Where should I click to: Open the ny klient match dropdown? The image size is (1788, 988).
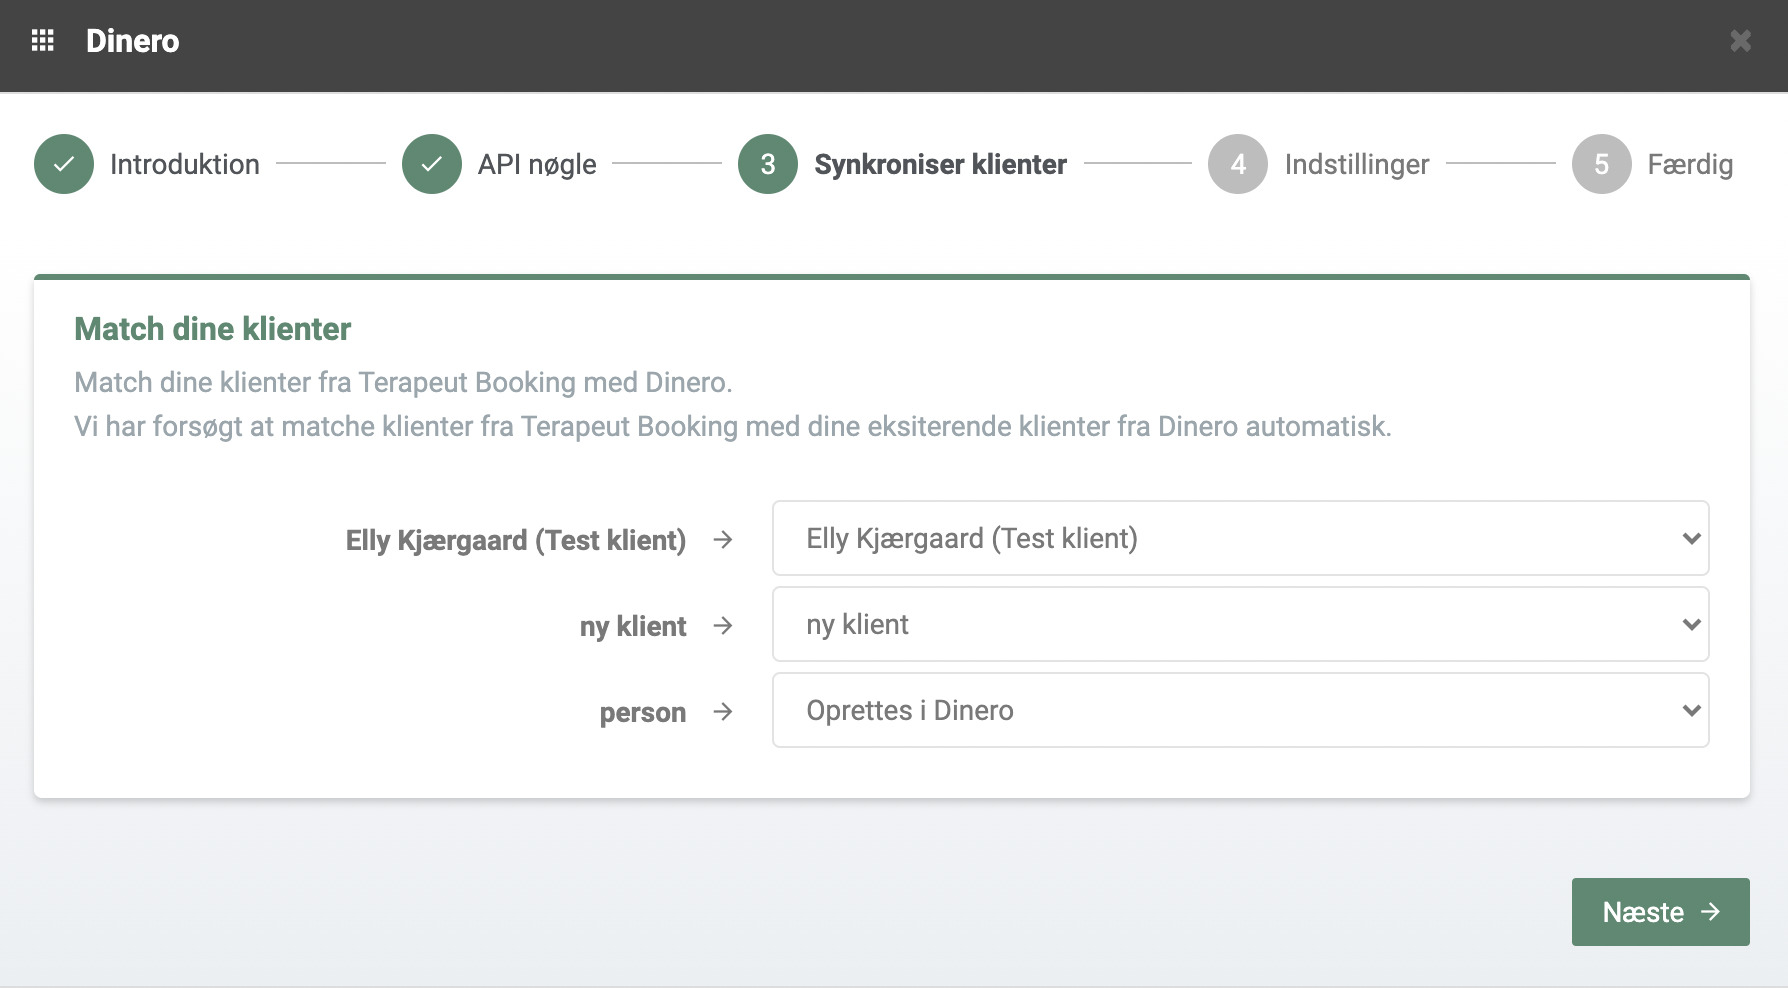coord(1241,624)
